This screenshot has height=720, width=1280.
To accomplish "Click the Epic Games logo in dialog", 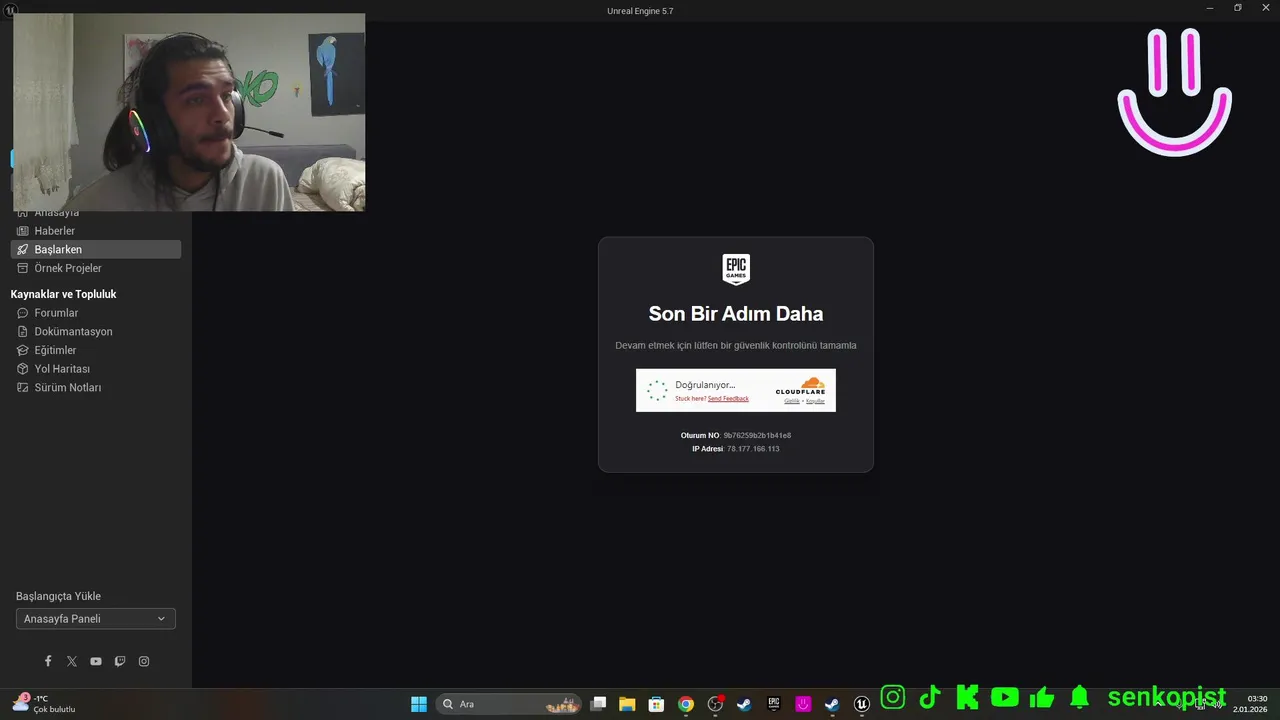I will [736, 269].
